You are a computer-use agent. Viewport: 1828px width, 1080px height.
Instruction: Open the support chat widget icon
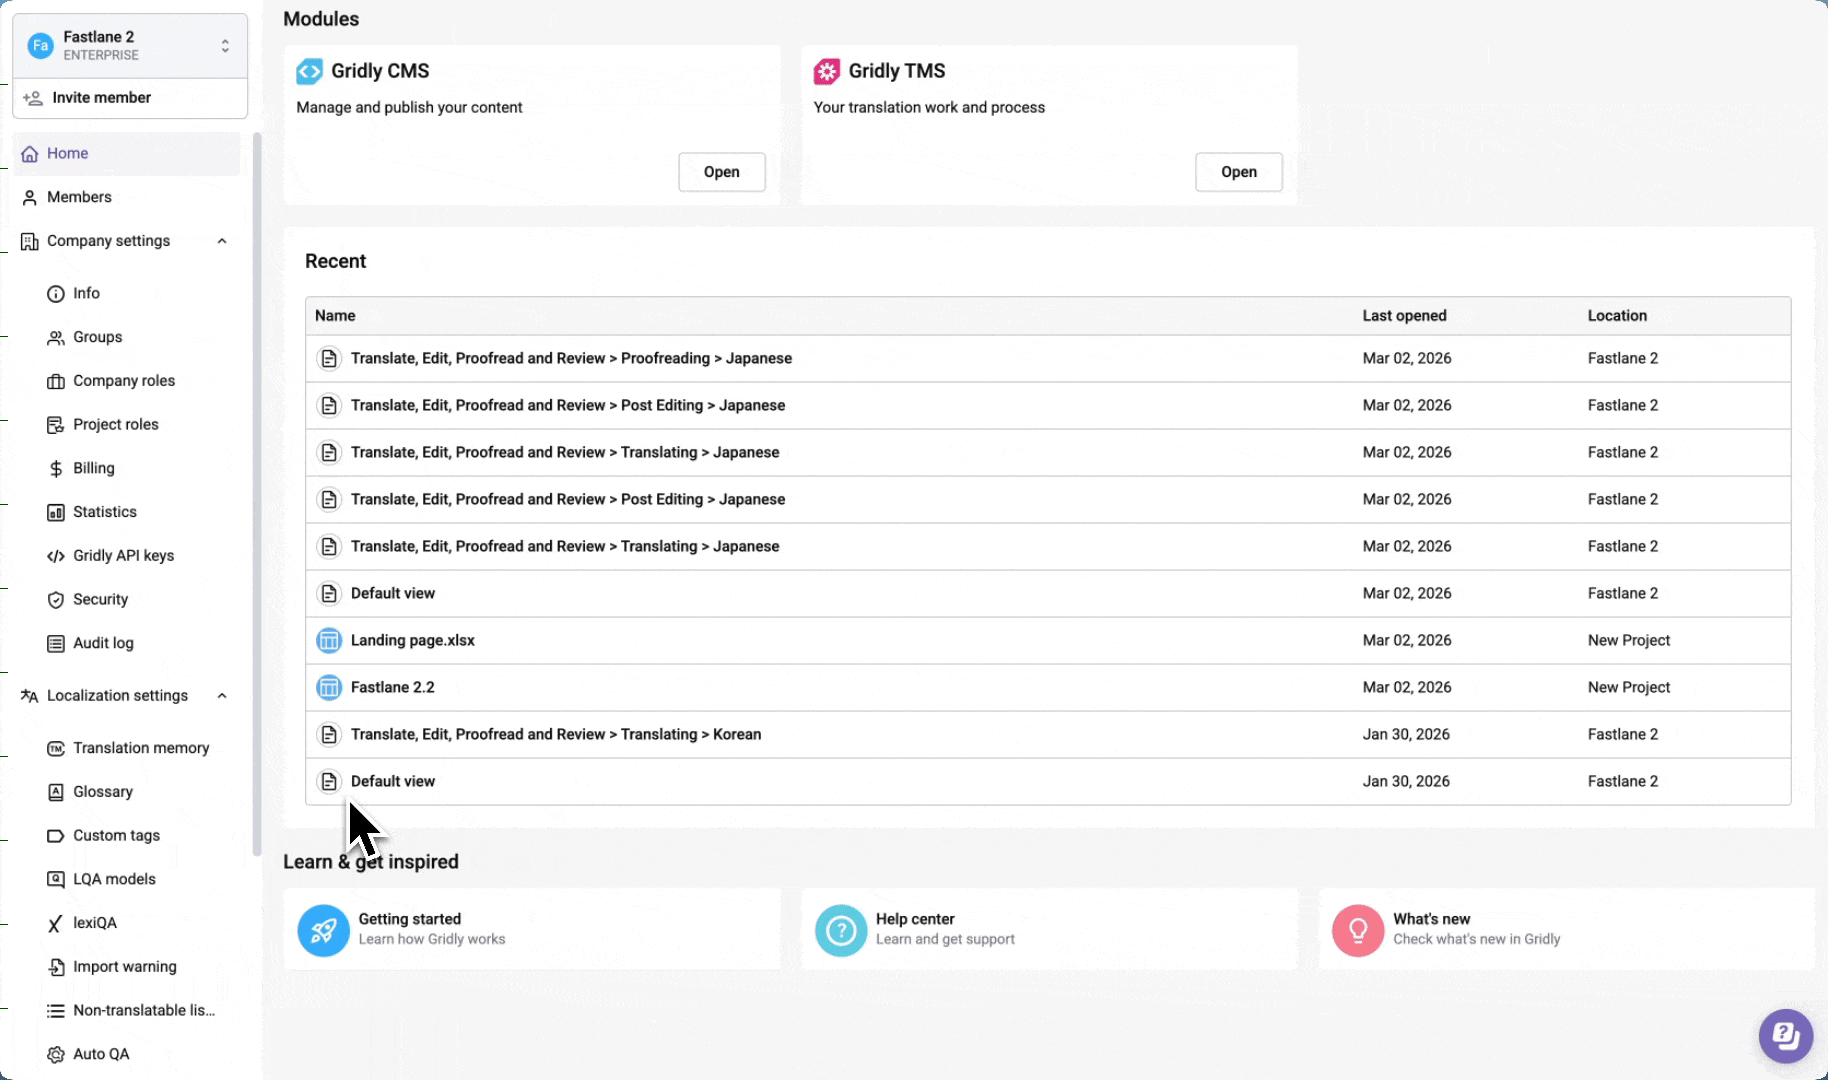[1785, 1035]
